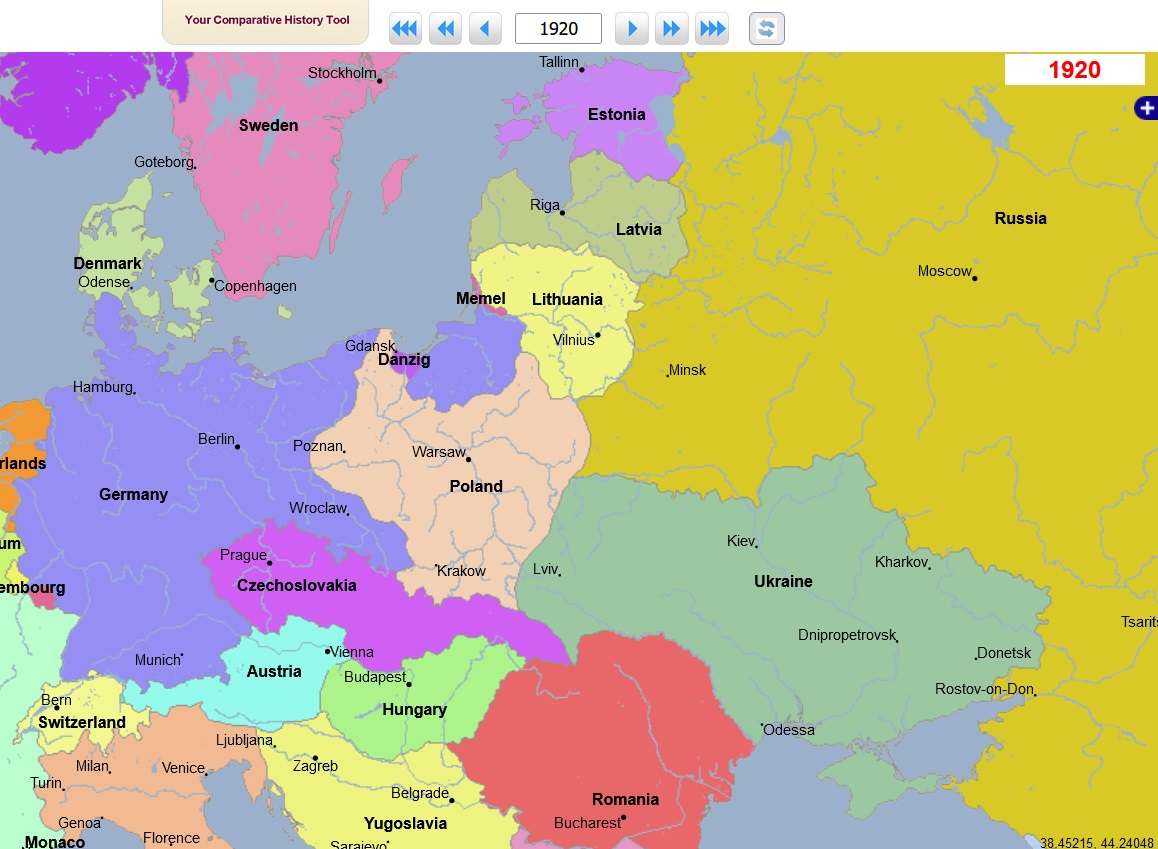This screenshot has width=1158, height=849.
Task: Click the Danzig territory label
Action: pos(404,360)
